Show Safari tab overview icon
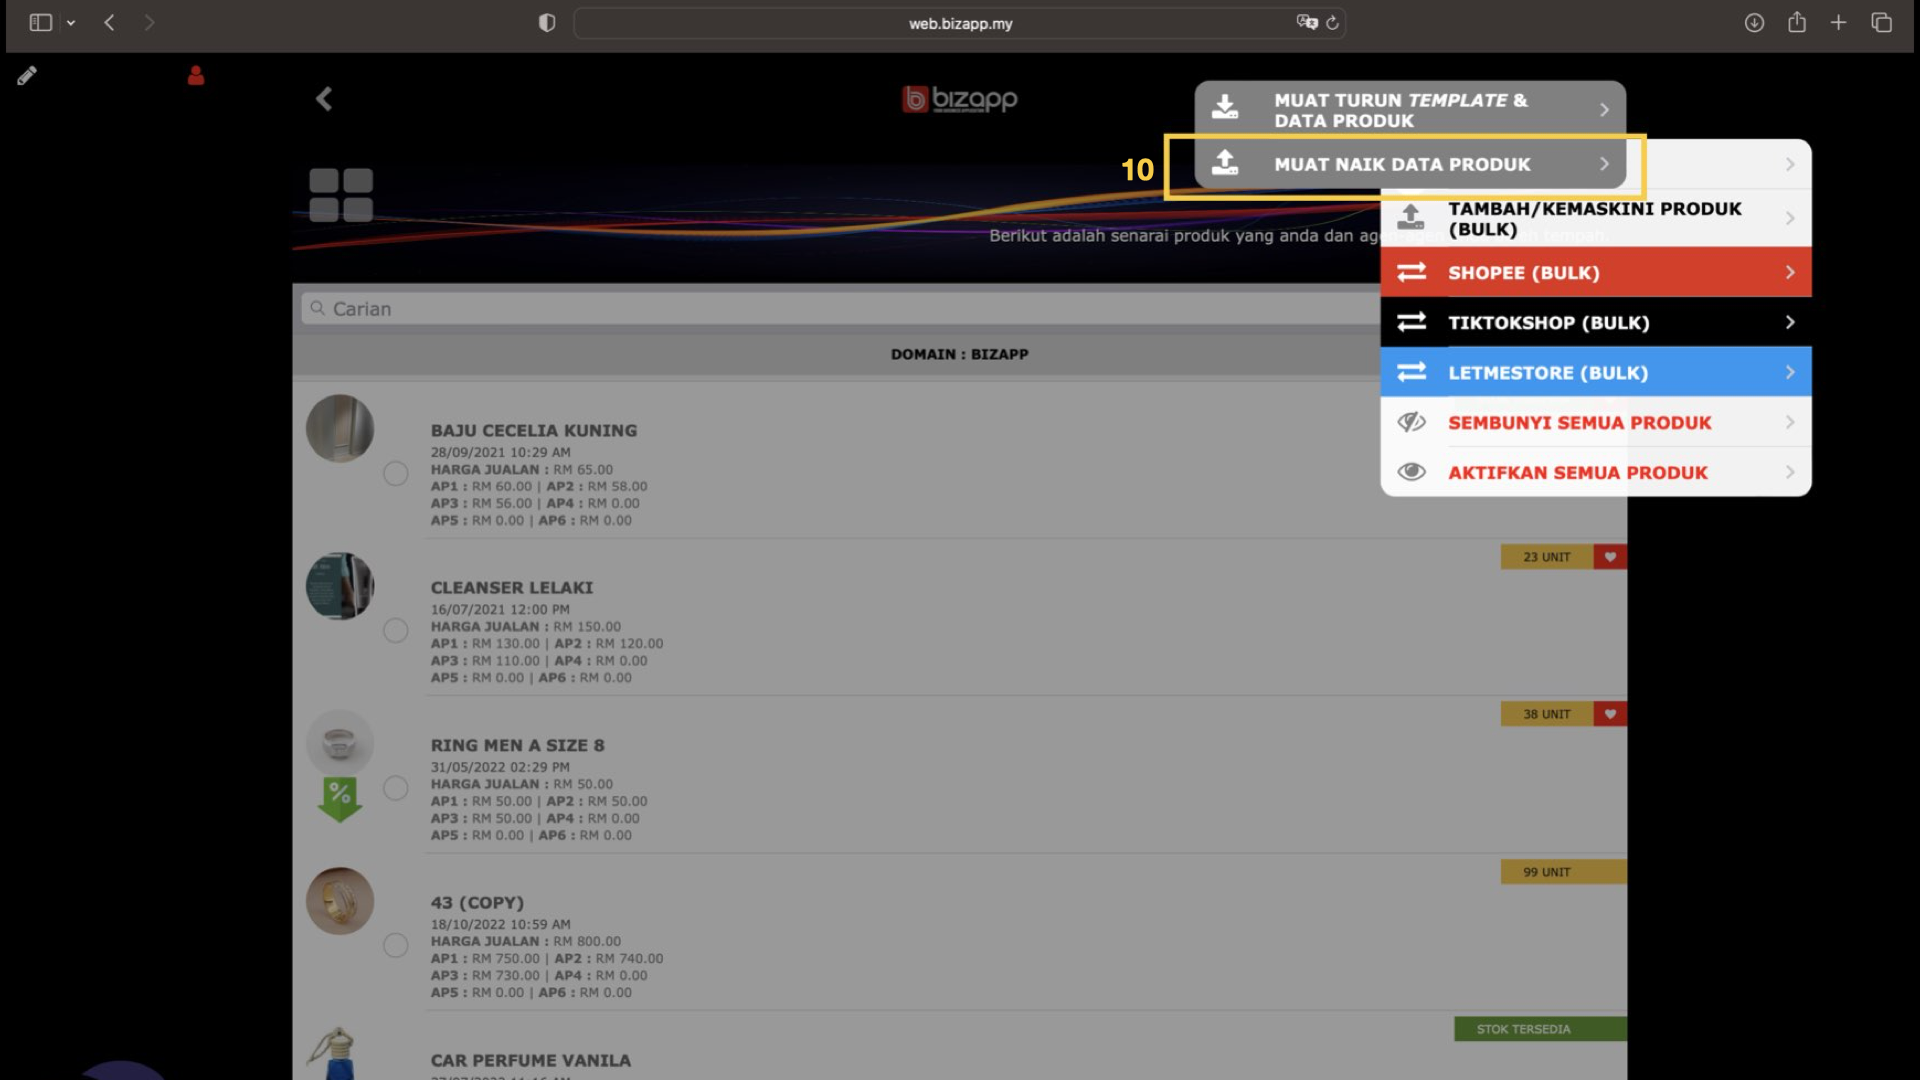The height and width of the screenshot is (1080, 1920). click(1881, 22)
